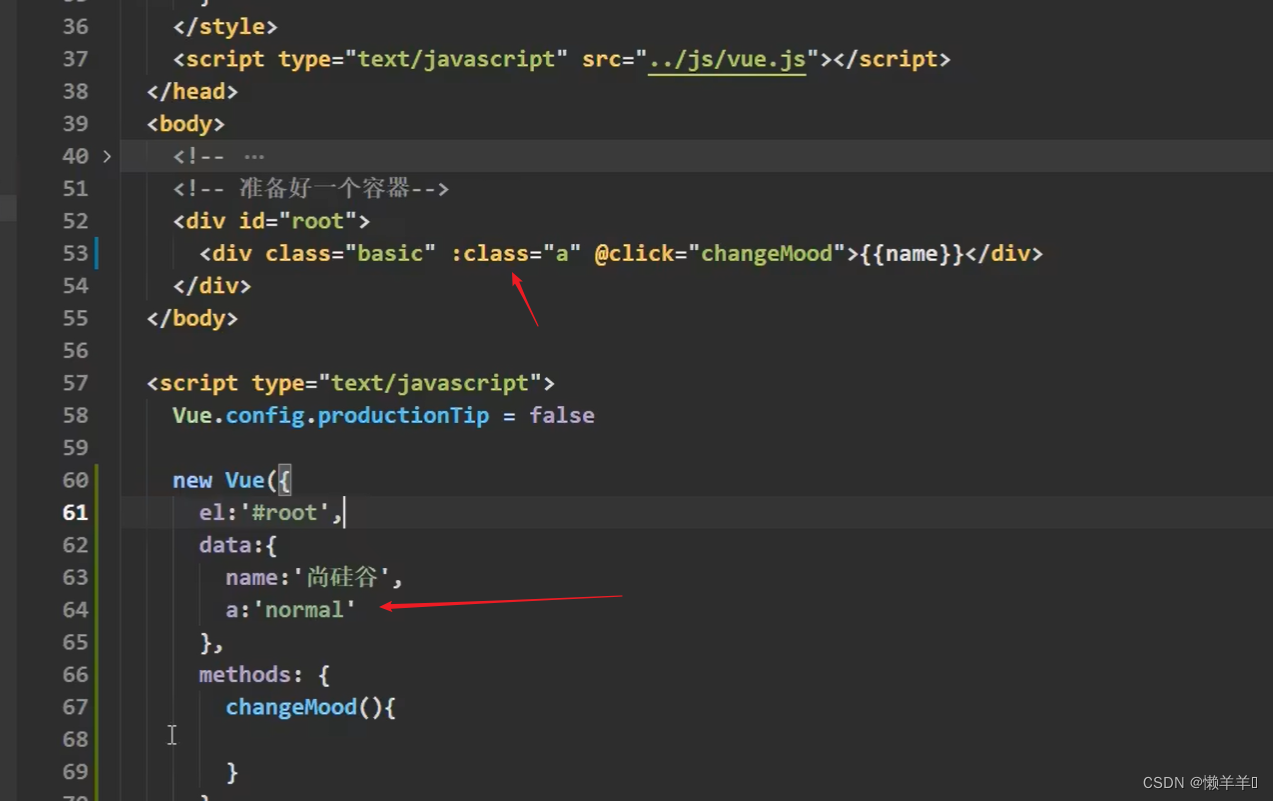The height and width of the screenshot is (801, 1273).
Task: Click the el:'#root' line
Action: tap(271, 512)
